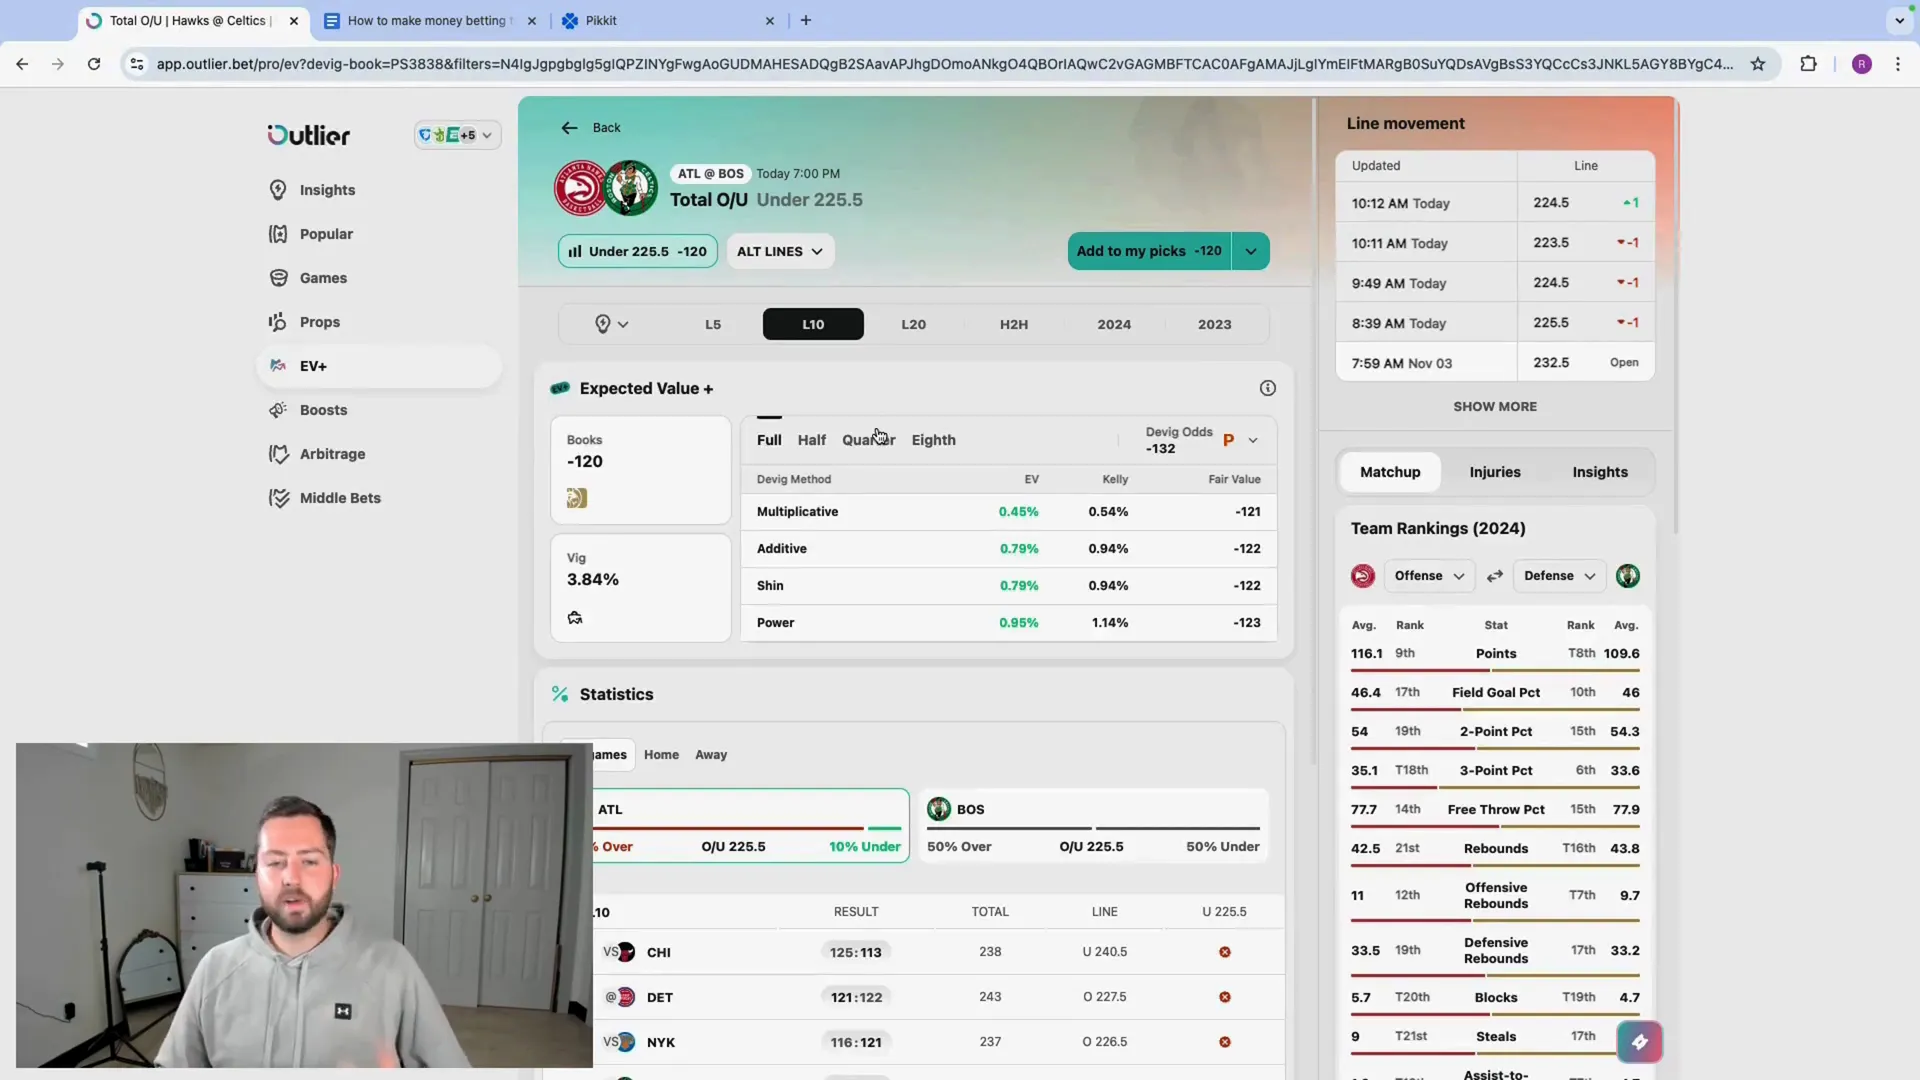Screen dimensions: 1920x1080
Task: Open Boosts from the sidebar
Action: point(308,410)
